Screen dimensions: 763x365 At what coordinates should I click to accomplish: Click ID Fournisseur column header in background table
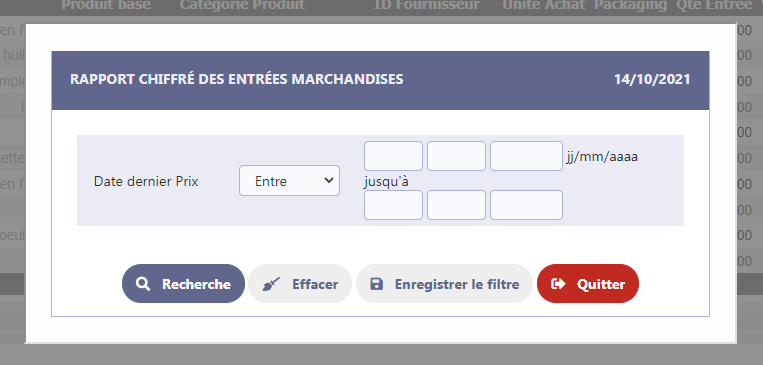[x=427, y=5]
